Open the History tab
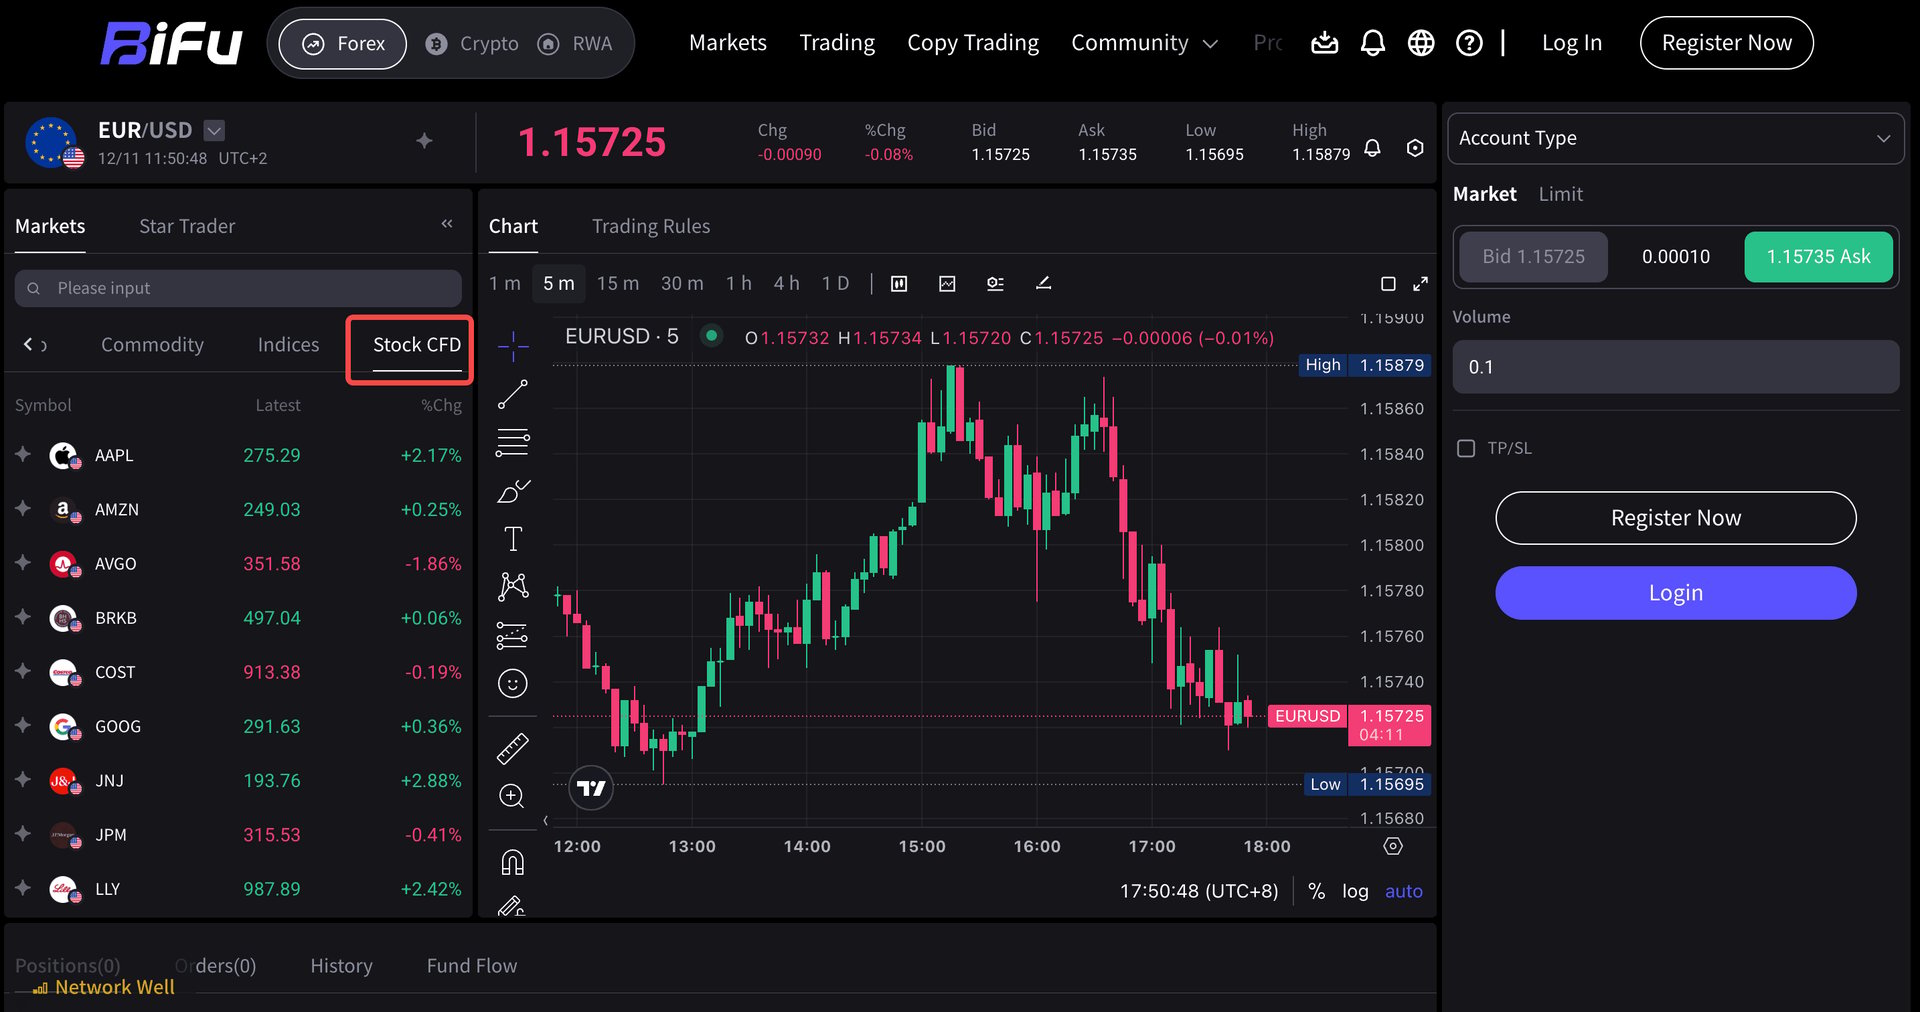This screenshot has height=1012, width=1920. 341,966
